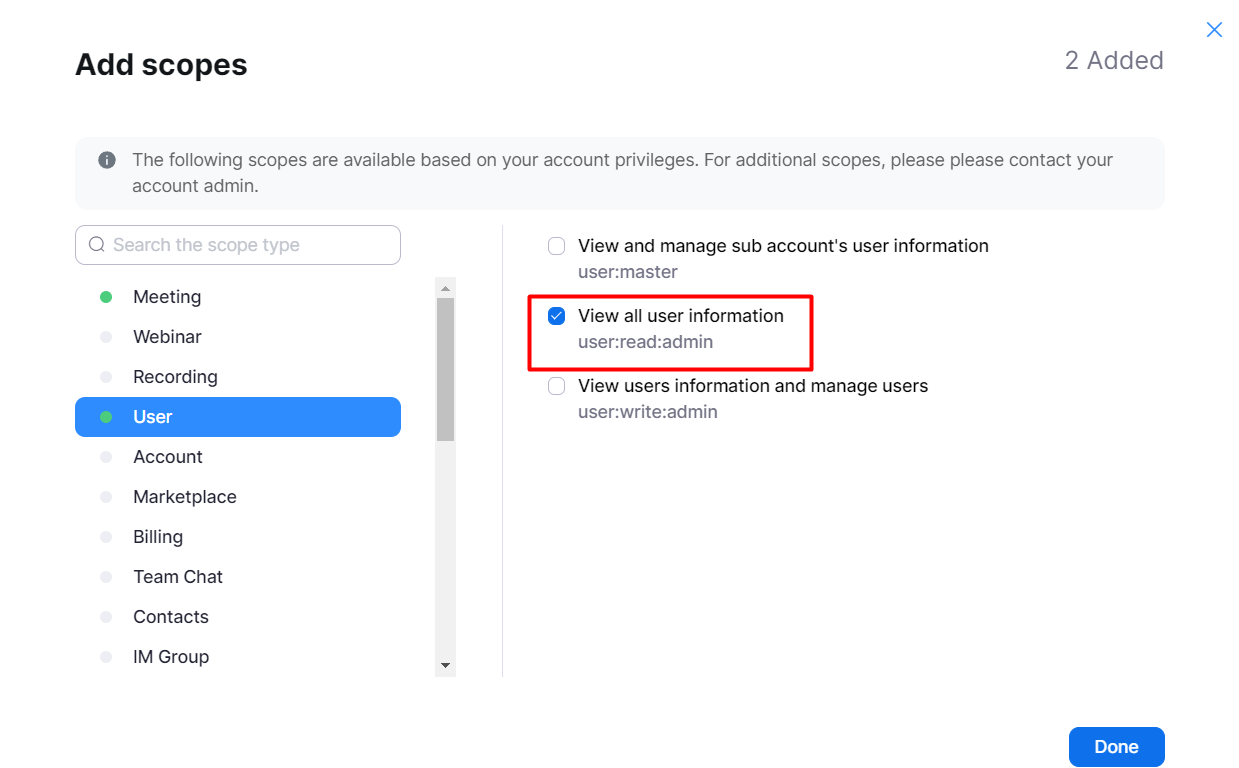Viewport: 1239px width, 768px height.
Task: Click the gray dot beside IM Group
Action: pyautogui.click(x=106, y=657)
